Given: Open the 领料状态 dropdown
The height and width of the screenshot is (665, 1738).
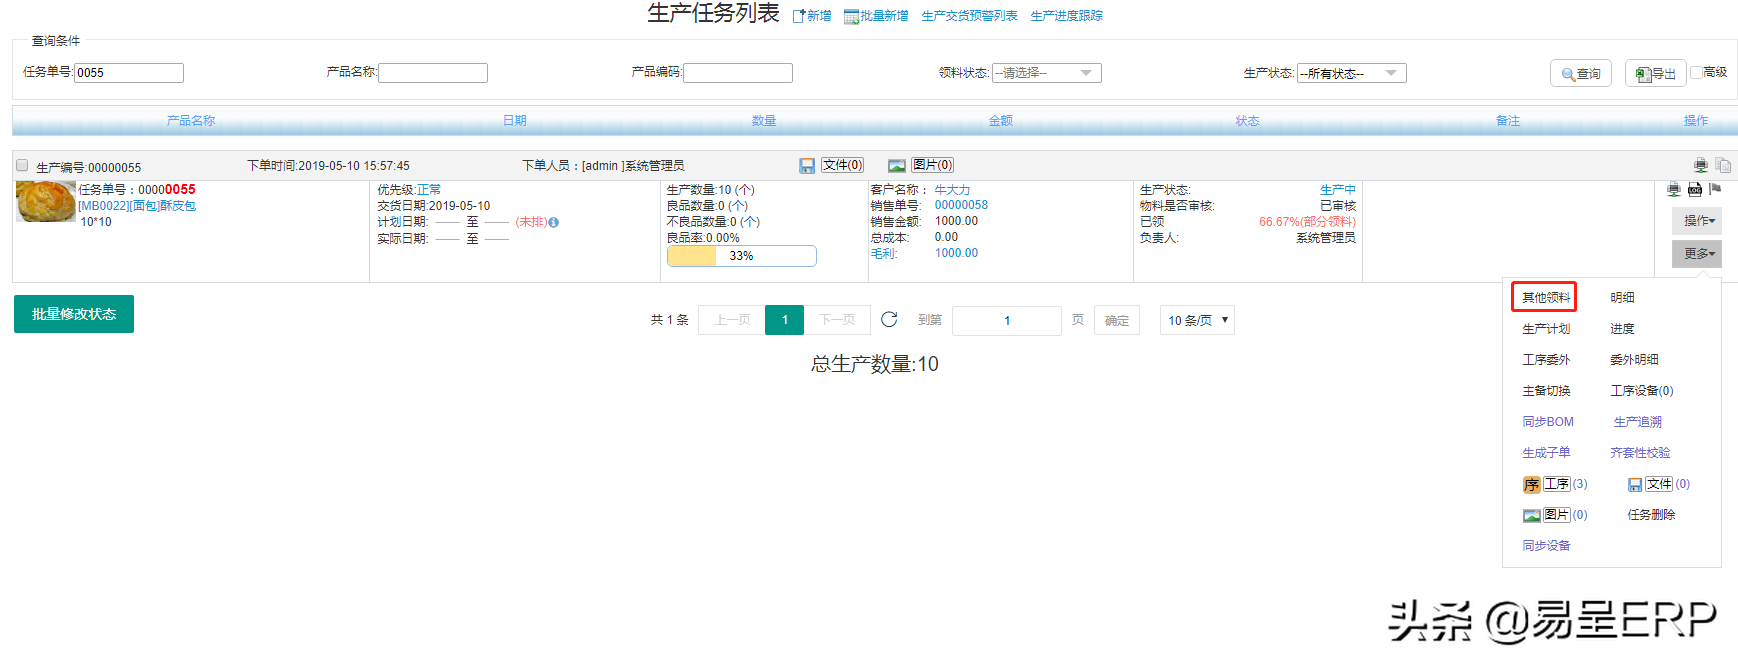Looking at the screenshot, I should [1047, 73].
